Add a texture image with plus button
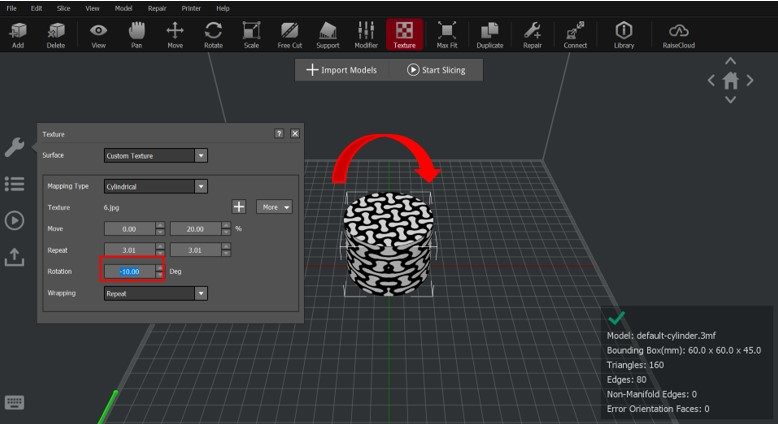Viewport: 778px width, 424px height. (239, 207)
